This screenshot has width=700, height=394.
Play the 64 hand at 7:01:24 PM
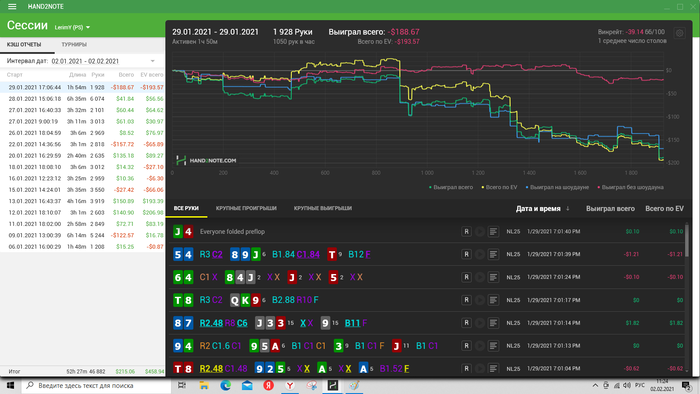[x=479, y=277]
